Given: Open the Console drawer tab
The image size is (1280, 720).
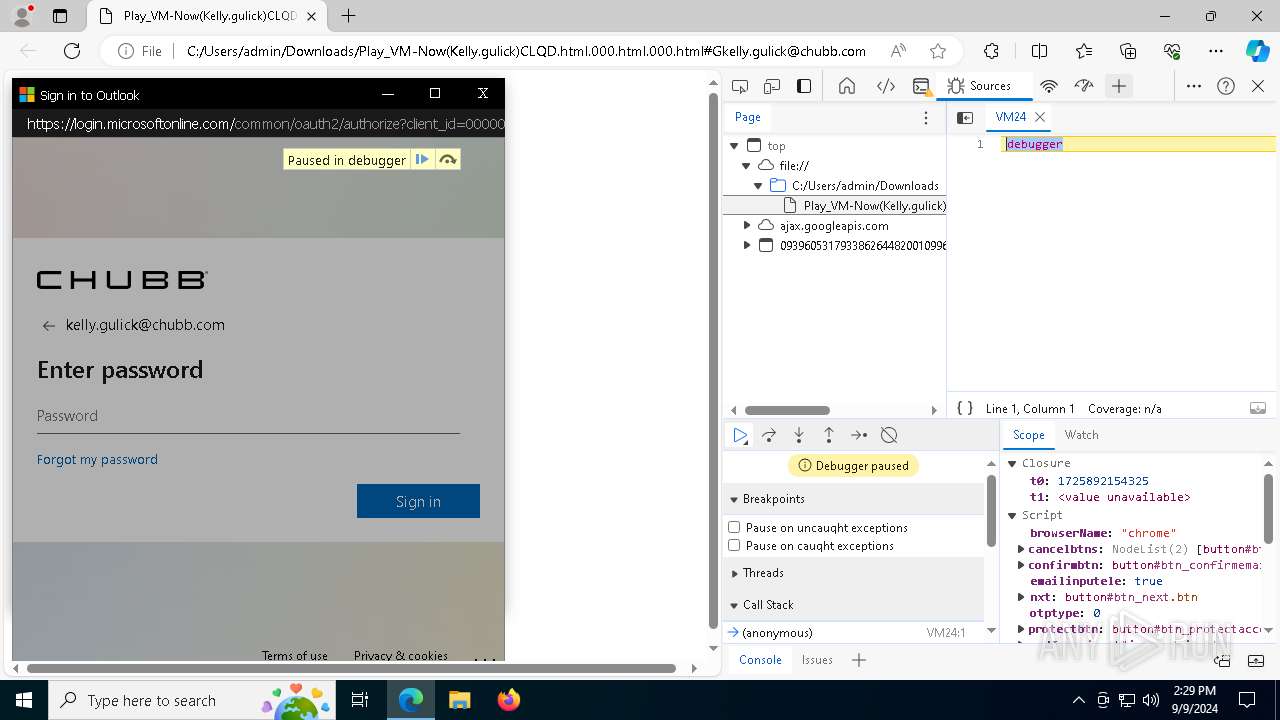Looking at the screenshot, I should click(760, 660).
